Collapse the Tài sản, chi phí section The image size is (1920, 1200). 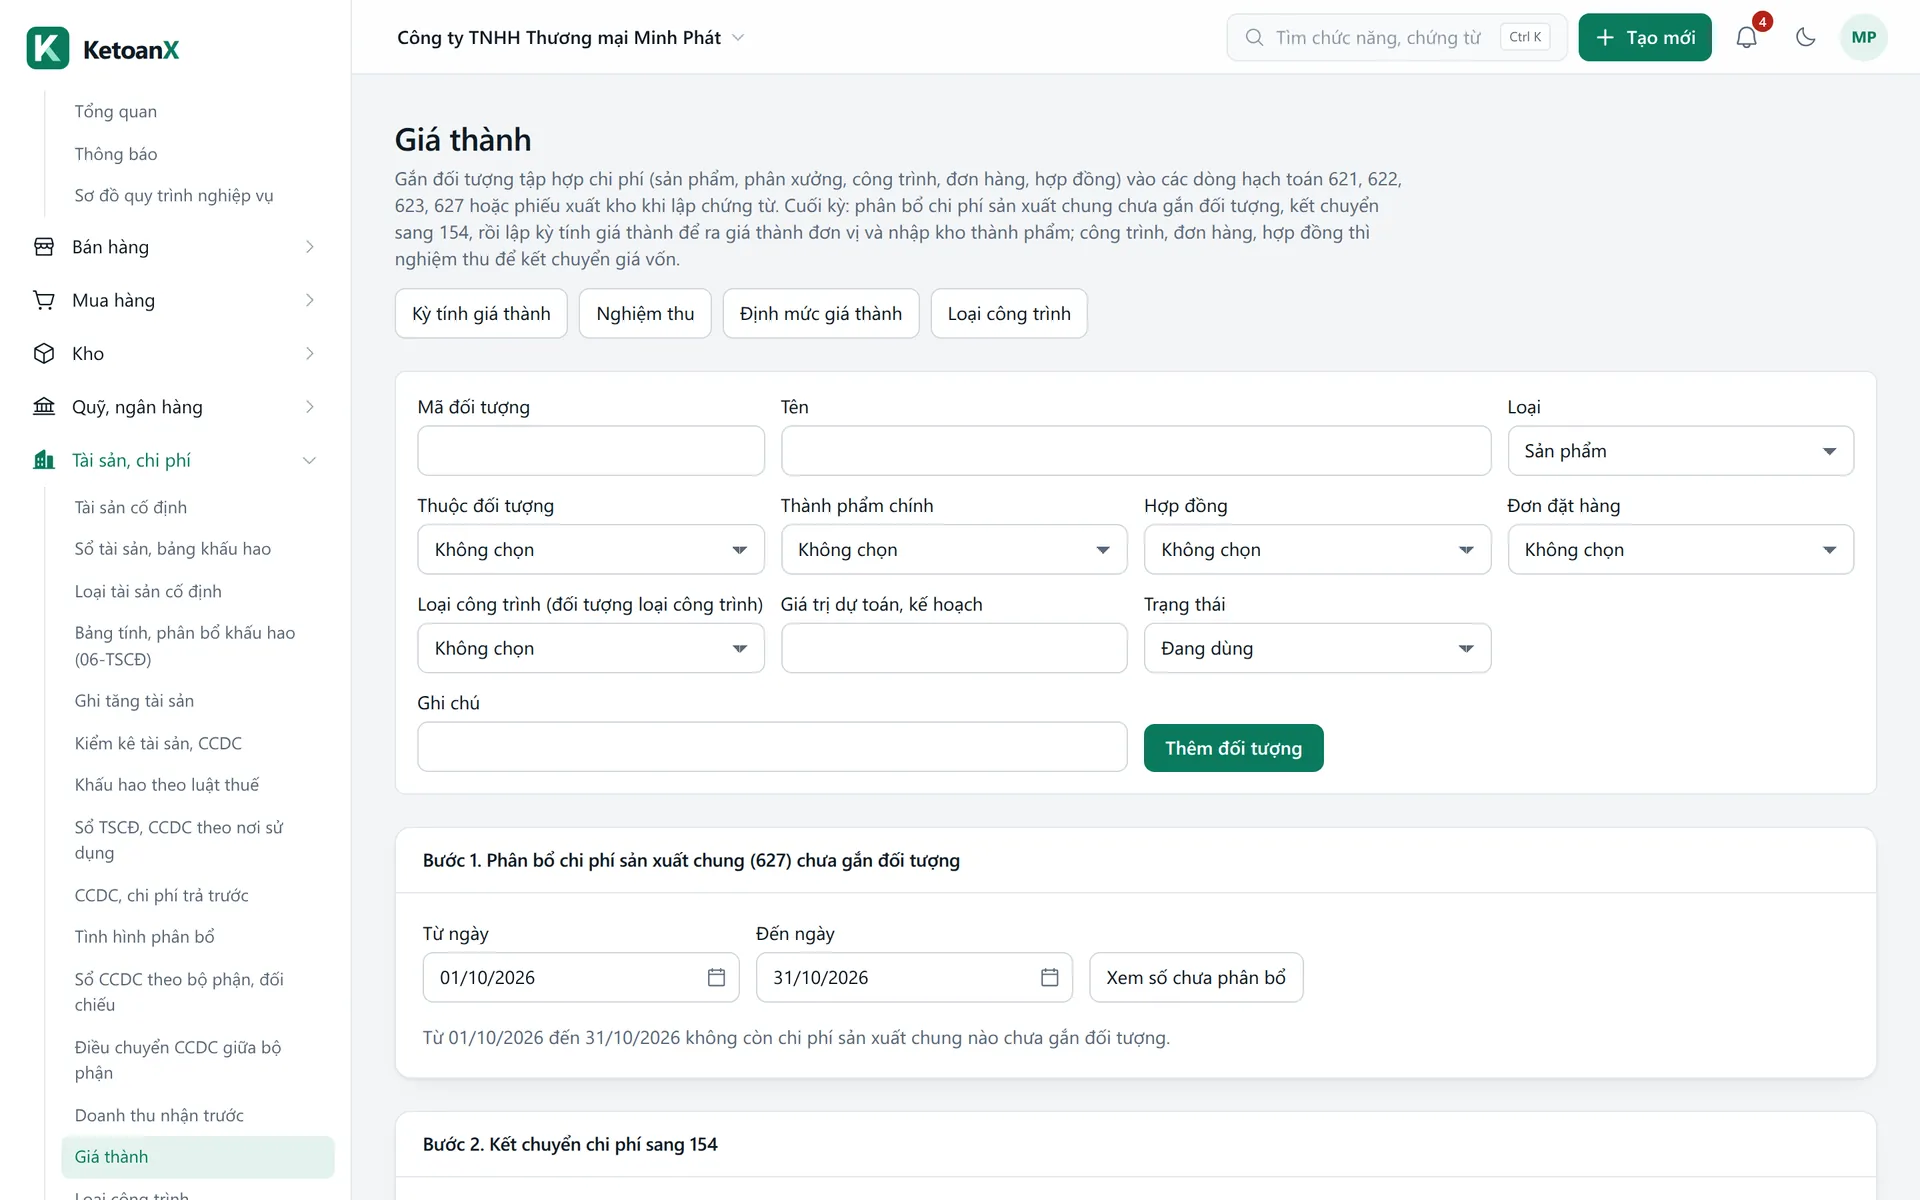(310, 460)
